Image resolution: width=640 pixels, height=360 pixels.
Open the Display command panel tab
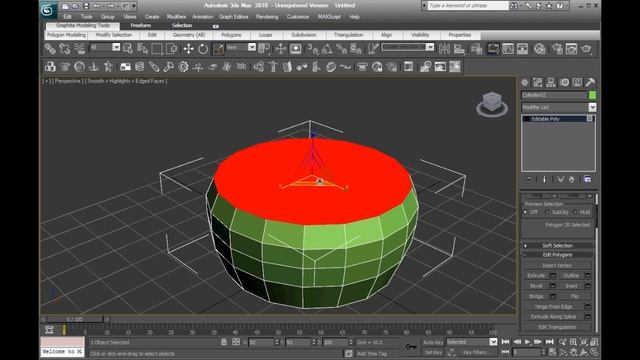click(x=577, y=82)
